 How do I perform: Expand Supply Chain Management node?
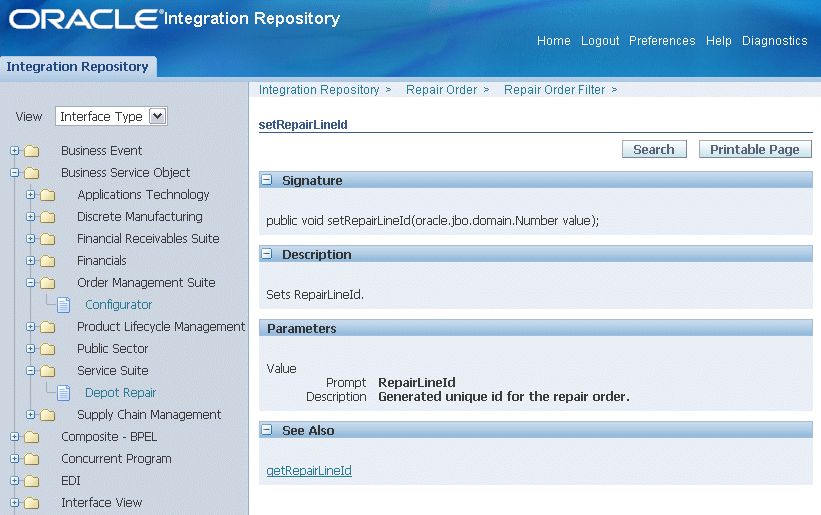(x=30, y=415)
